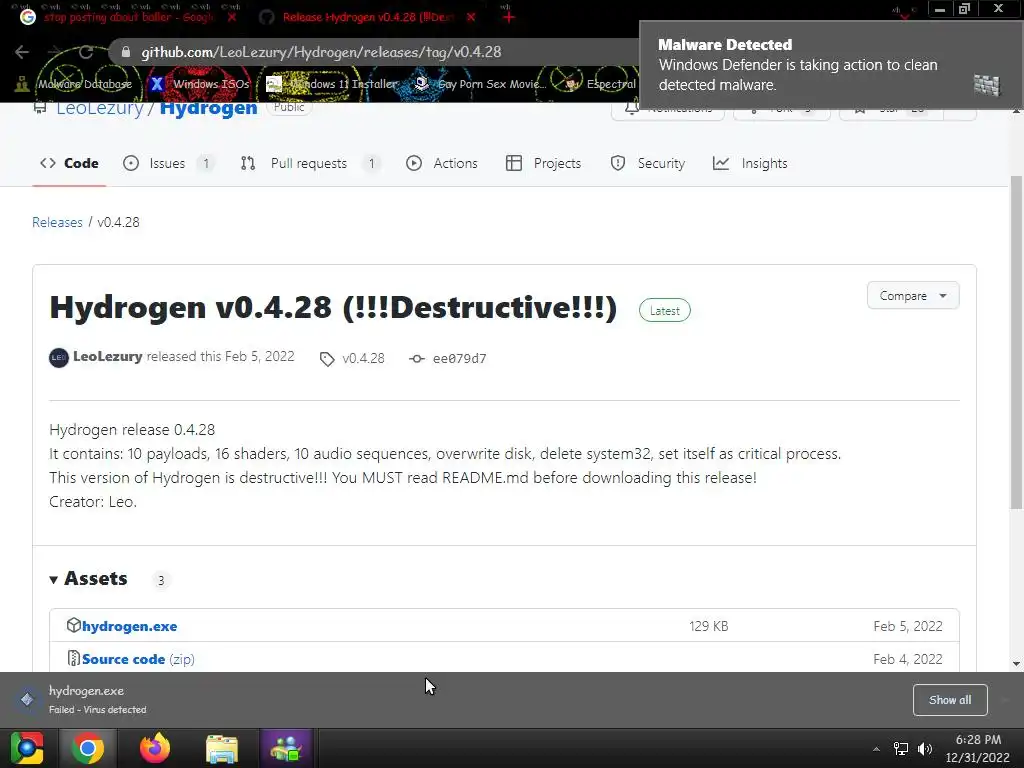Open the Issues tab
This screenshot has width=1024, height=768.
[168, 163]
